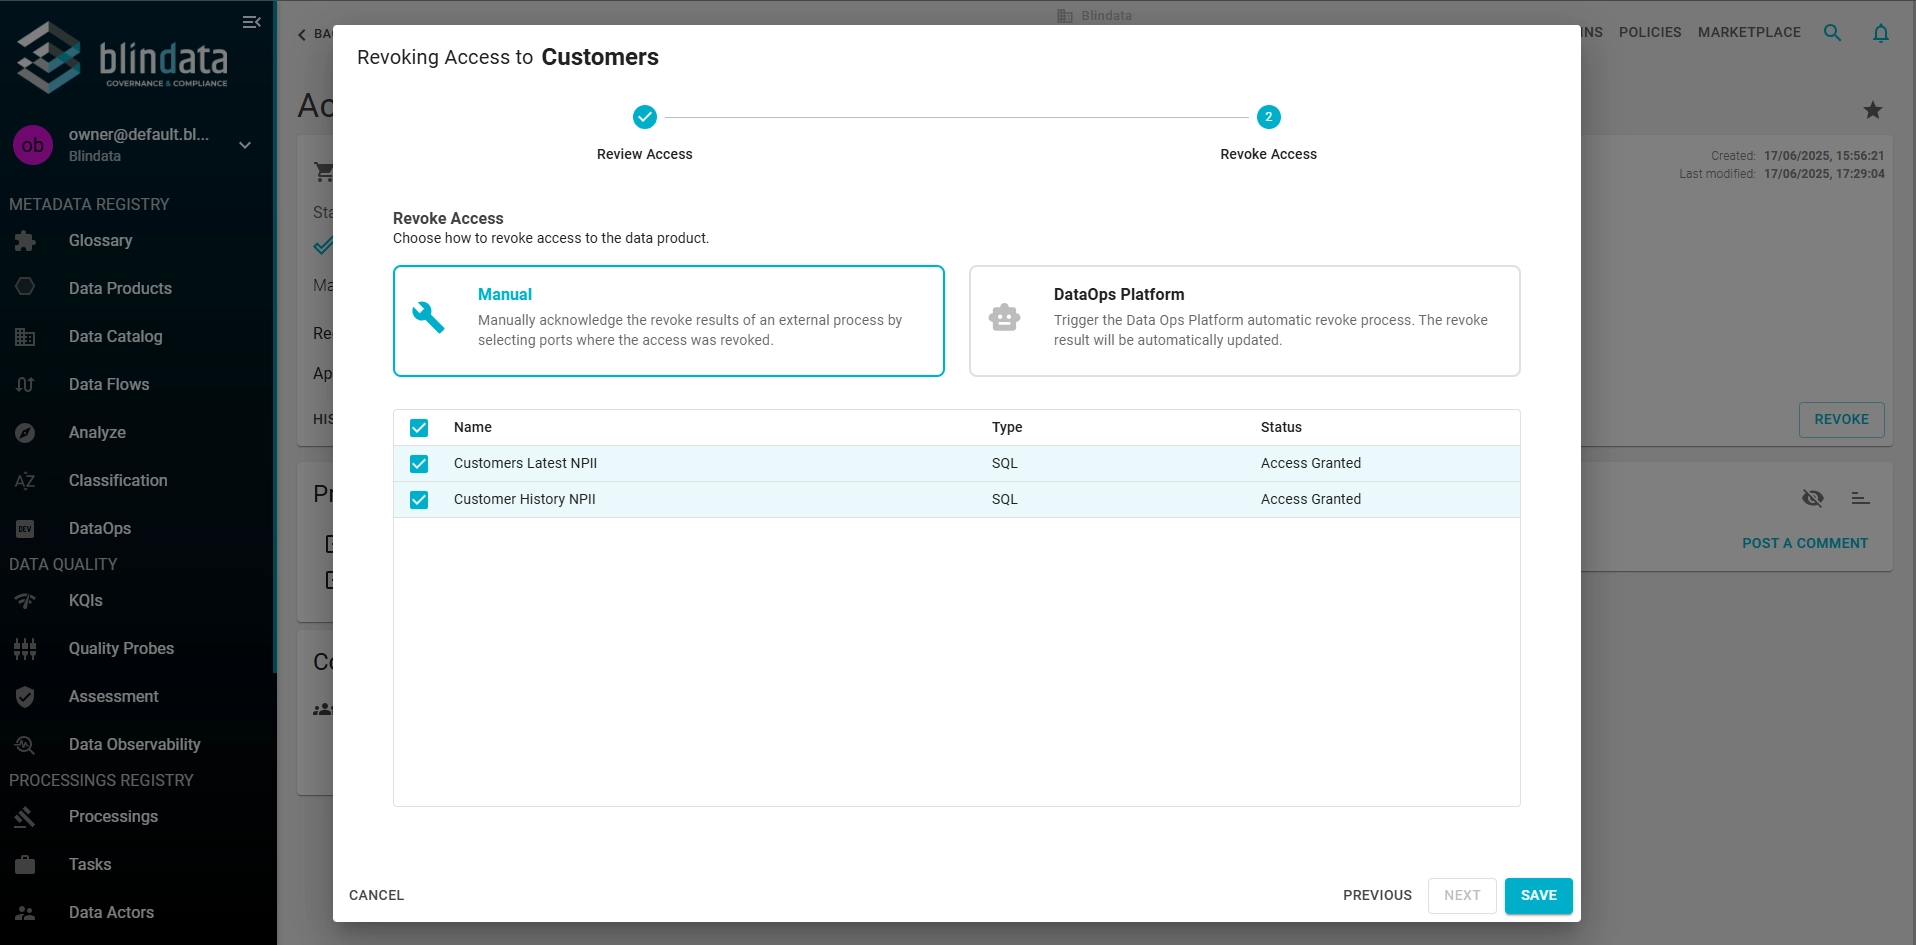Open Data Flows in sidebar
1916x945 pixels.
coord(109,385)
